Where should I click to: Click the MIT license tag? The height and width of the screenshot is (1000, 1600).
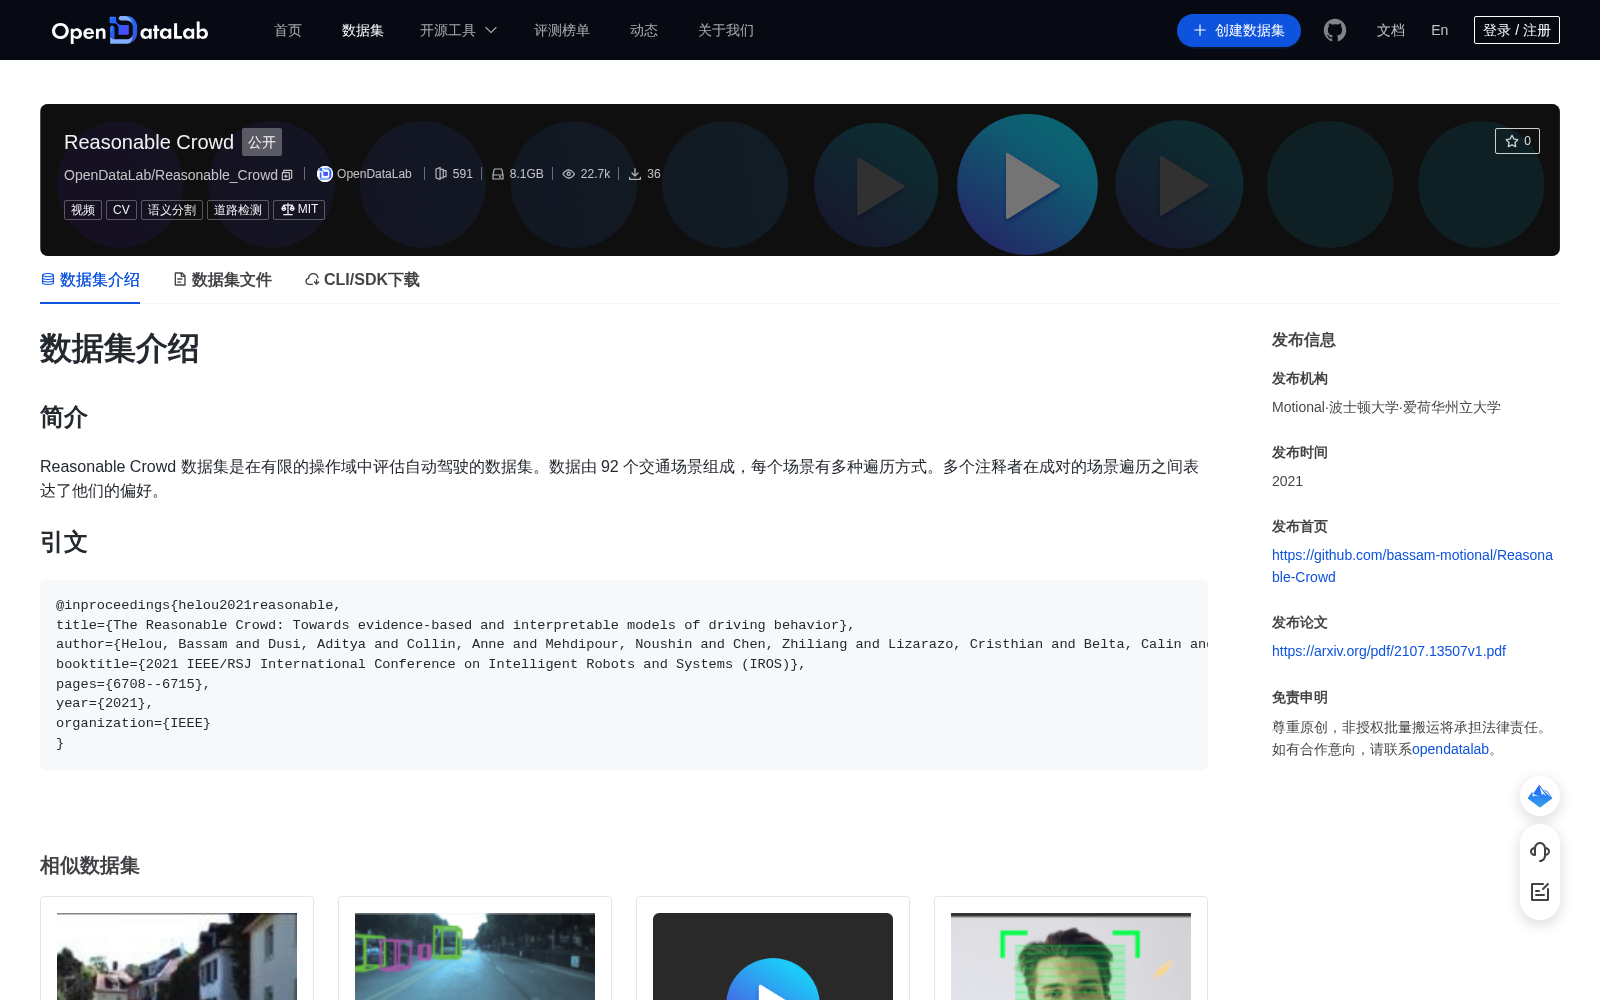(299, 210)
